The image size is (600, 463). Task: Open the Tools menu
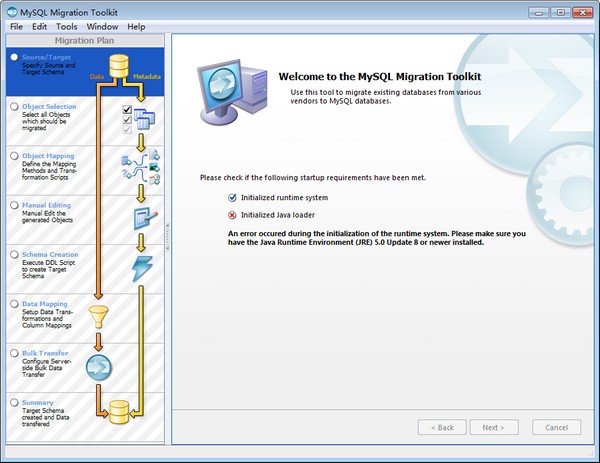pyautogui.click(x=67, y=27)
